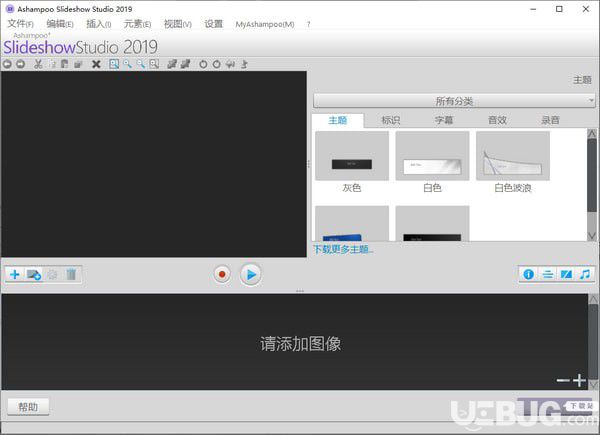Click the greyed gear settings icon
This screenshot has height=435, width=600.
[x=52, y=274]
